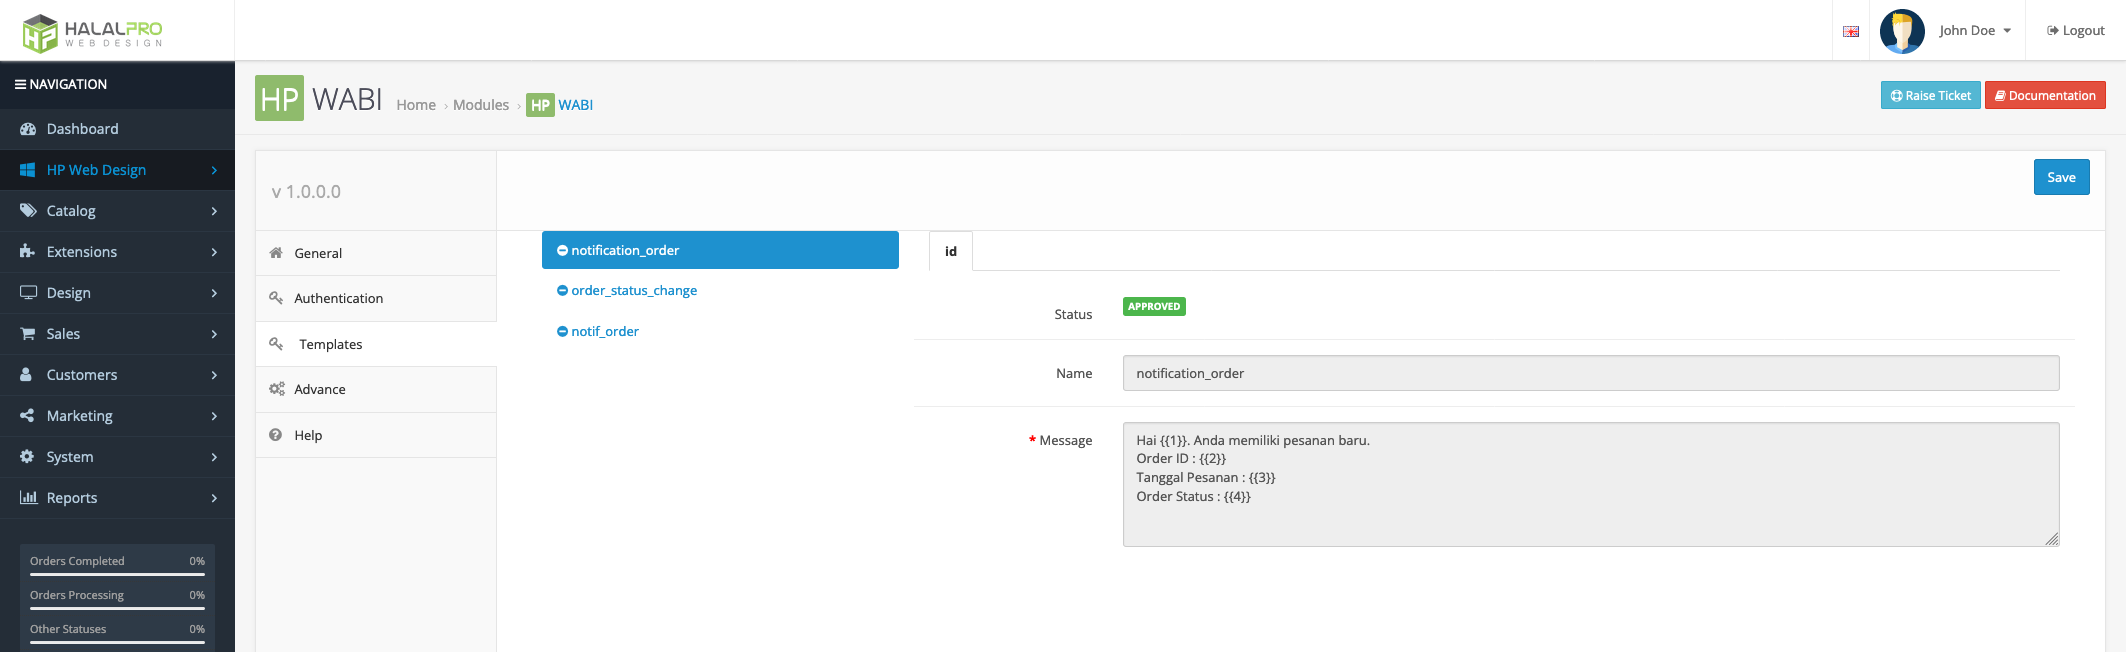Click the Dashboard menu label
The height and width of the screenshot is (652, 2126).
[83, 129]
